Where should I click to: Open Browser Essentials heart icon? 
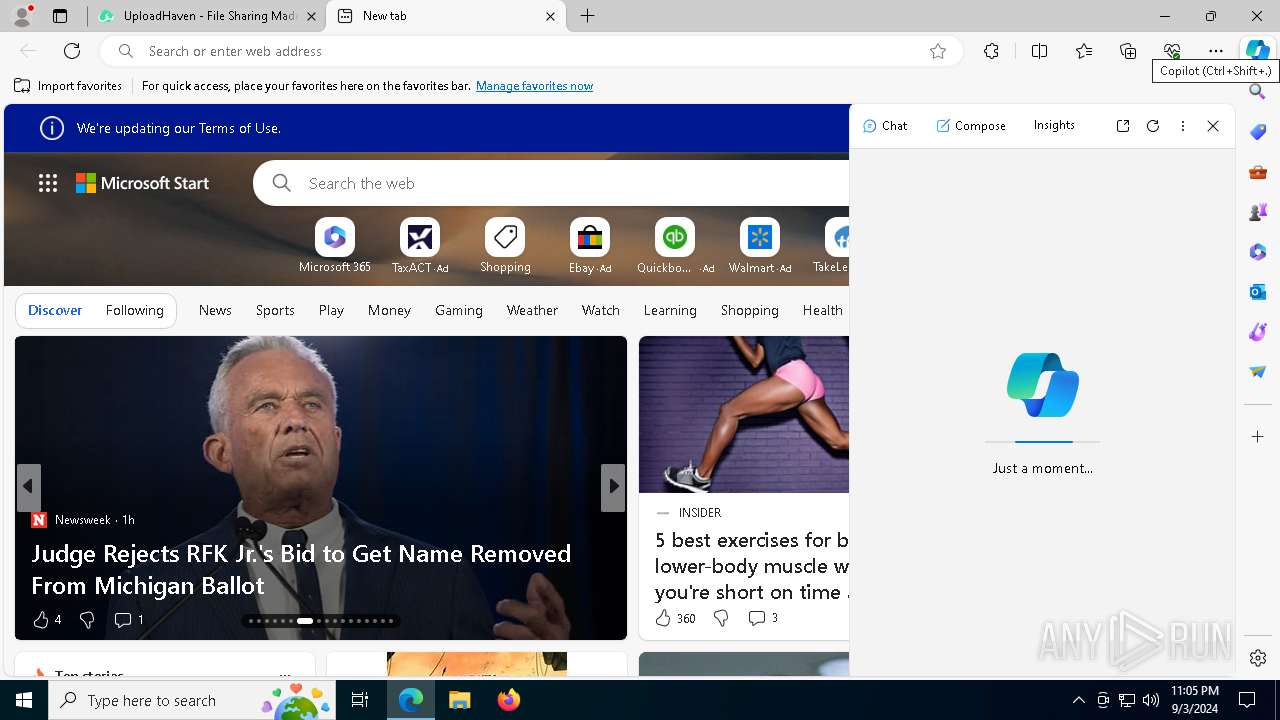coord(1172,51)
